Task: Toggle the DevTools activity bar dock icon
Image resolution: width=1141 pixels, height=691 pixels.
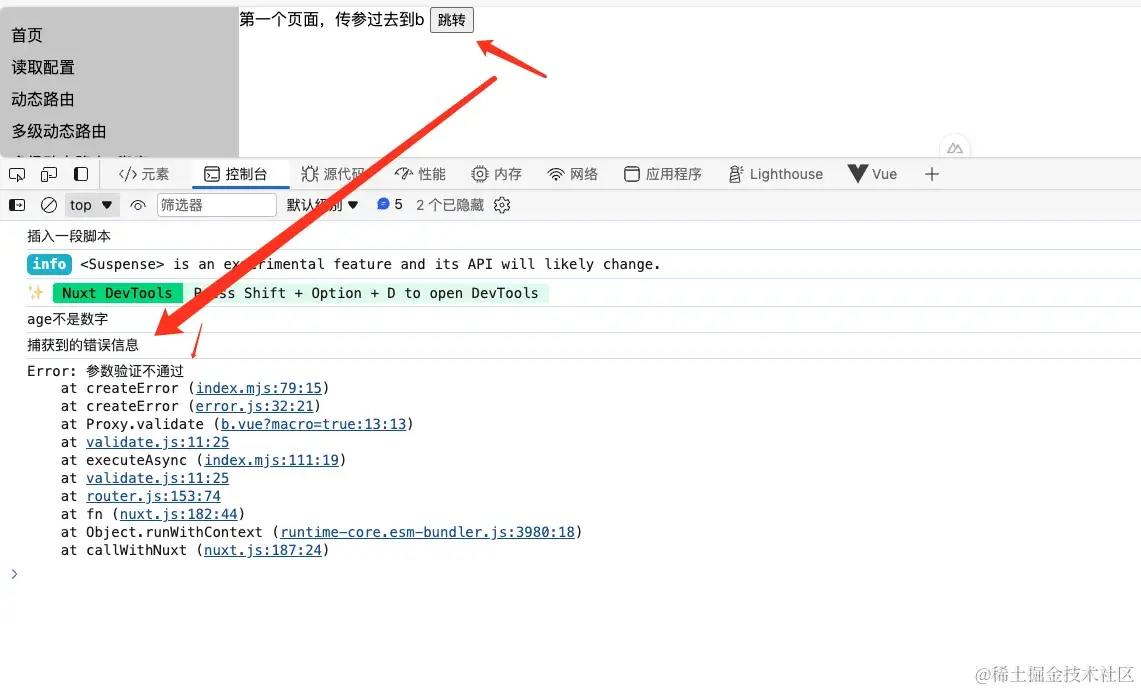Action: click(x=81, y=175)
